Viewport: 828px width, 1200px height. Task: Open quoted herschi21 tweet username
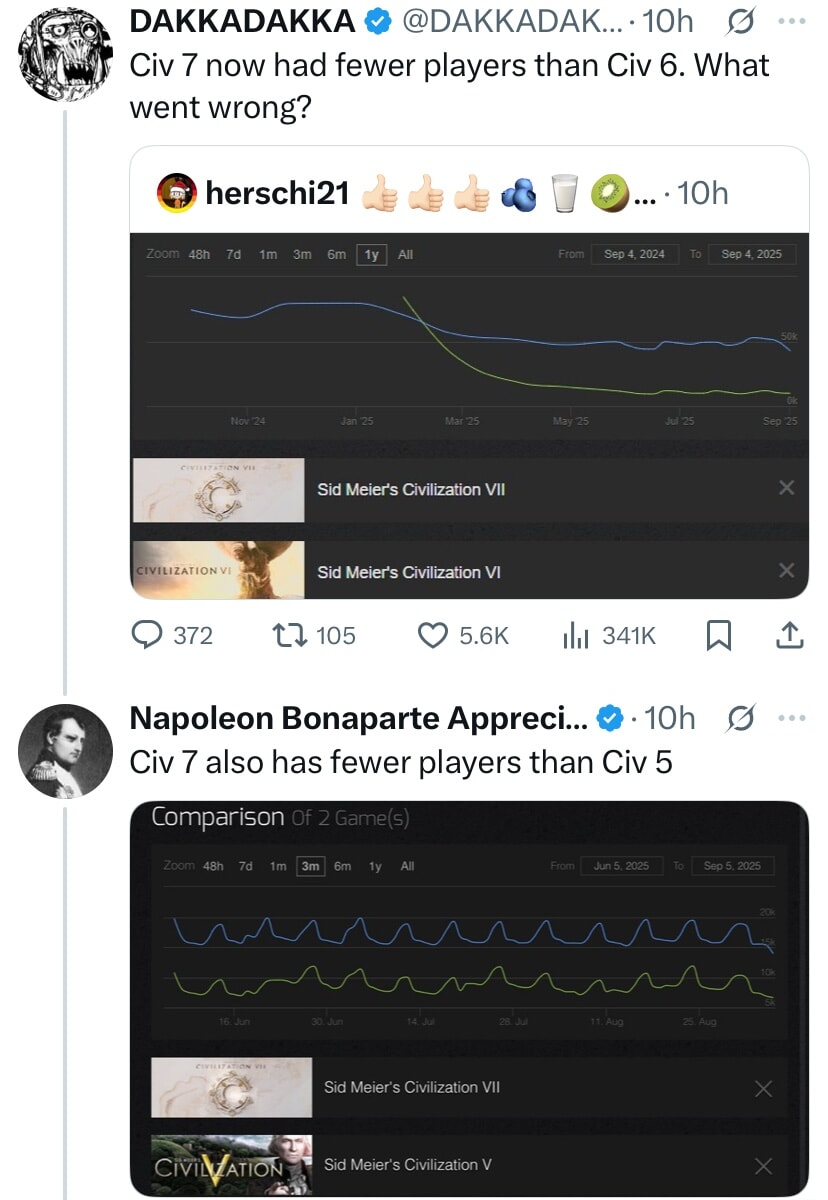click(x=277, y=193)
